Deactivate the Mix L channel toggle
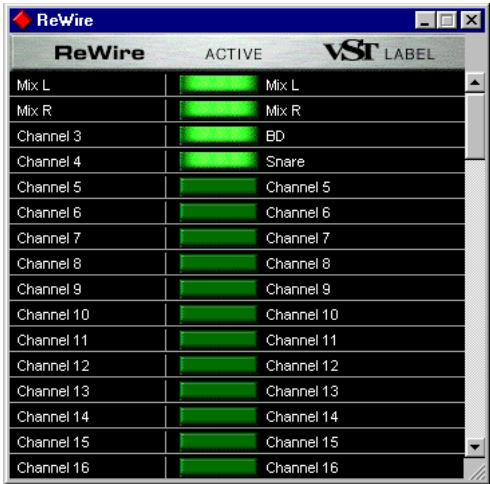Screen dimensions: 490x484 click(x=218, y=84)
